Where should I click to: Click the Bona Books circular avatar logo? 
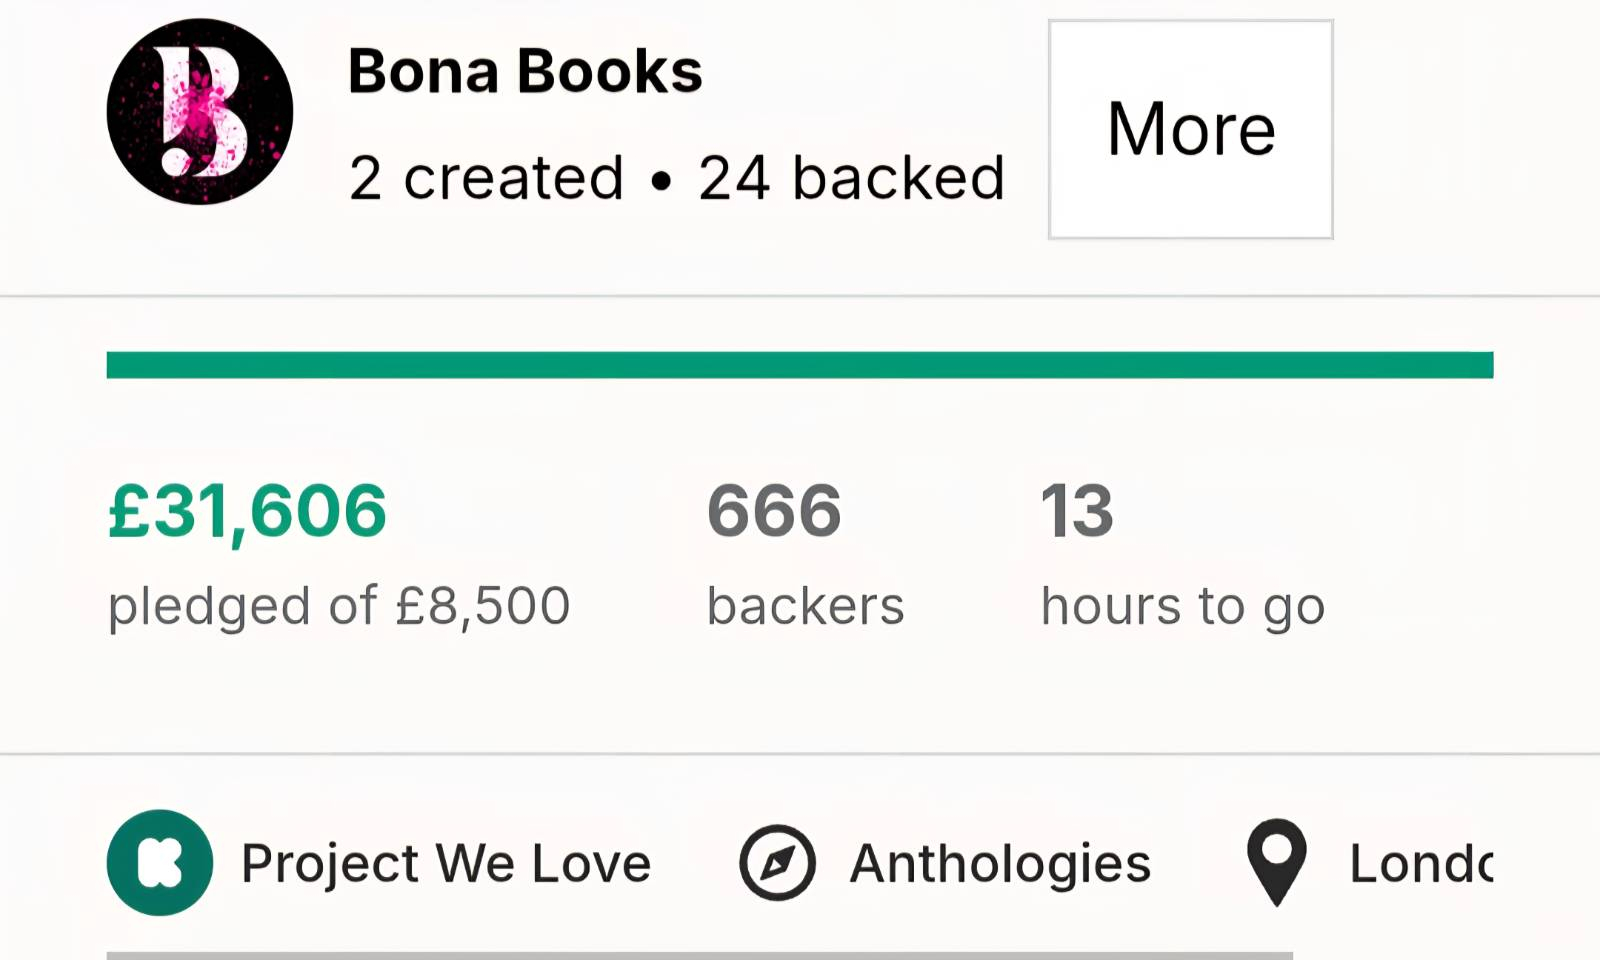(200, 112)
